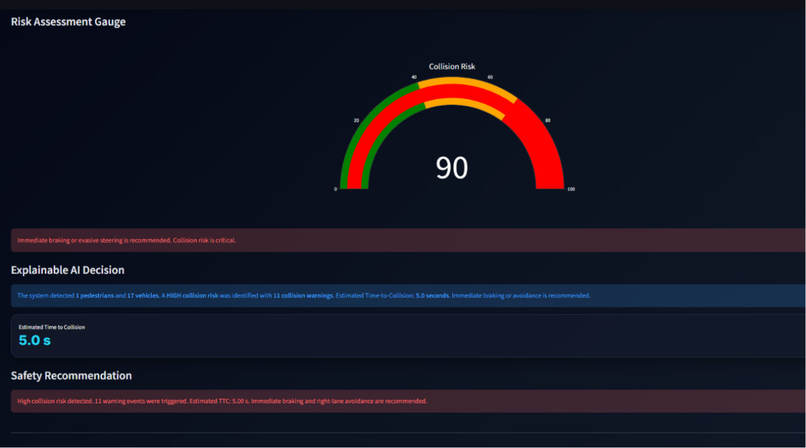Click the 'The system detected 1 pedestrians' info box
This screenshot has height=448, width=806.
click(408, 295)
